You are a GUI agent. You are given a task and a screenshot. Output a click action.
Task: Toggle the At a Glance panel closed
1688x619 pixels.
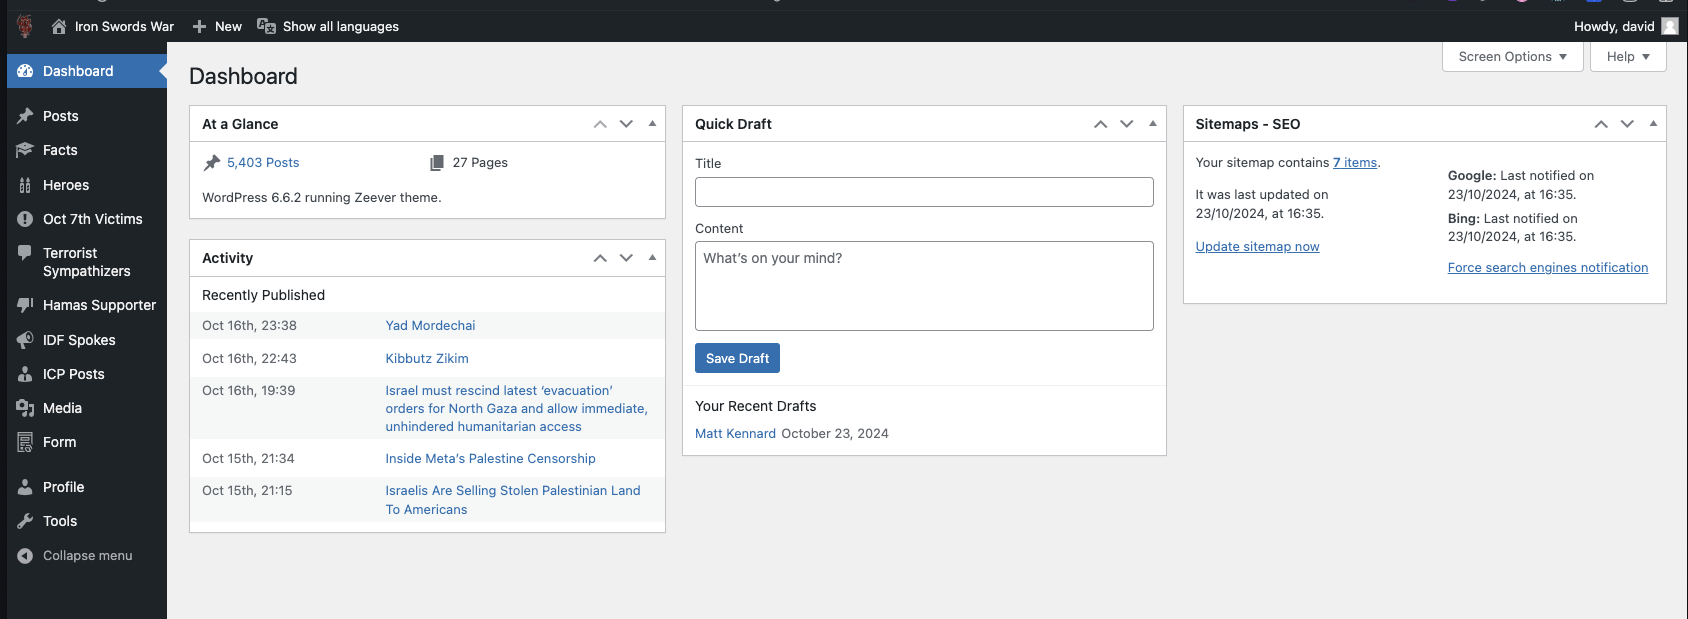tap(652, 124)
